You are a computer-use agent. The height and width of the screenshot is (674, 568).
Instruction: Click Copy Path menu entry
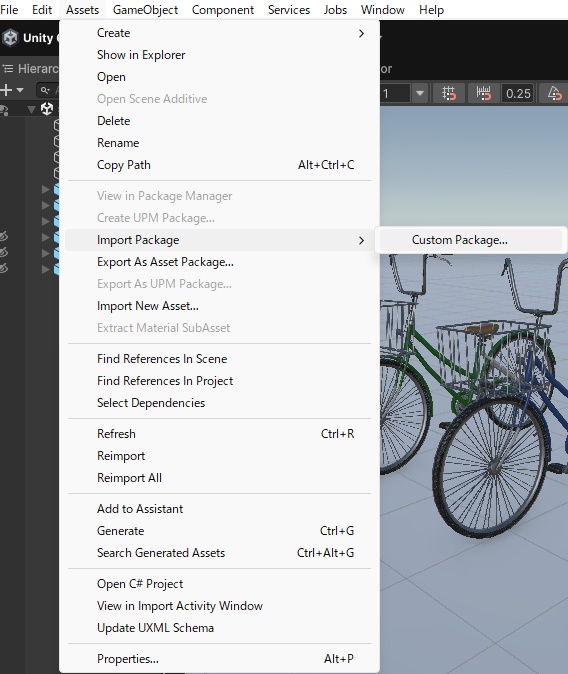click(x=219, y=165)
